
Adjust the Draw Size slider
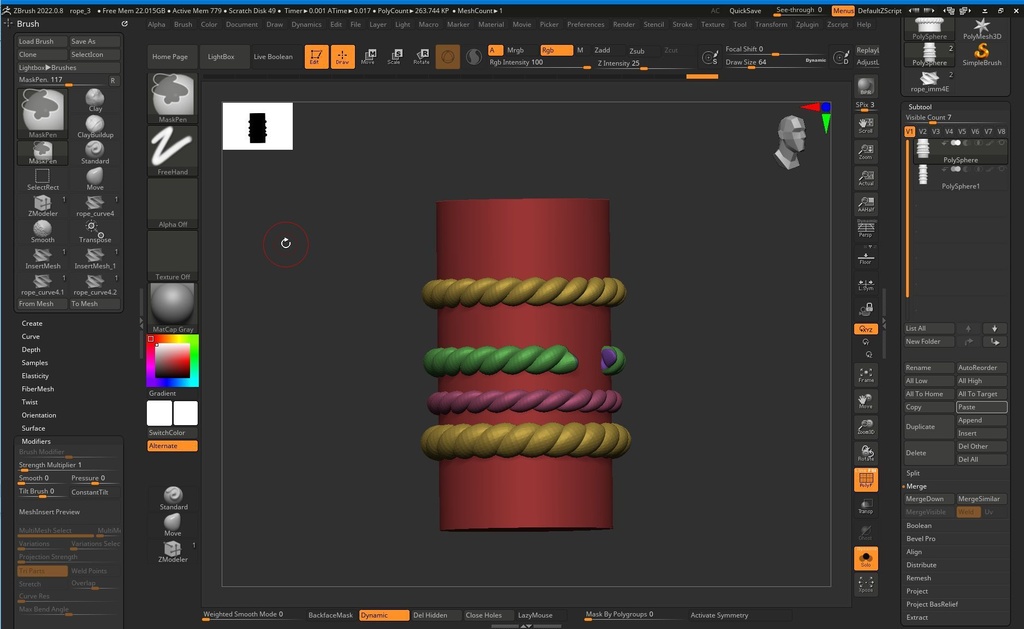click(x=776, y=62)
